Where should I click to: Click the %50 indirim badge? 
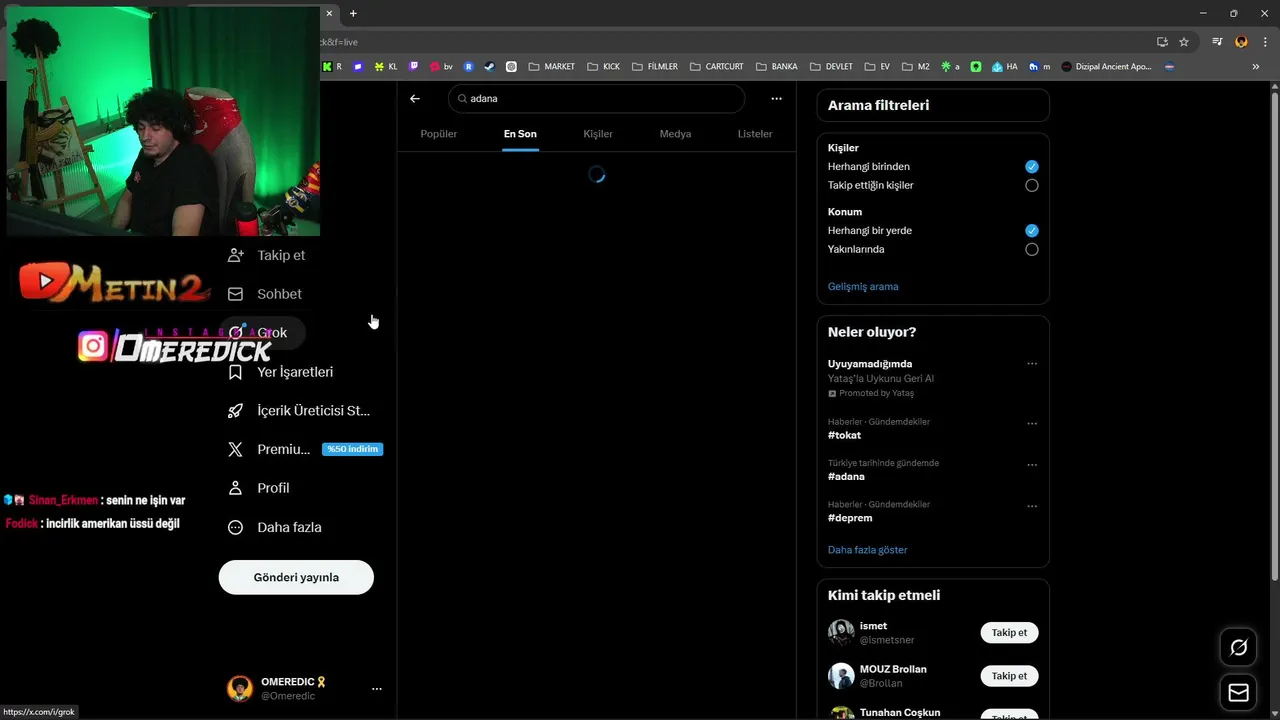pyautogui.click(x=353, y=450)
